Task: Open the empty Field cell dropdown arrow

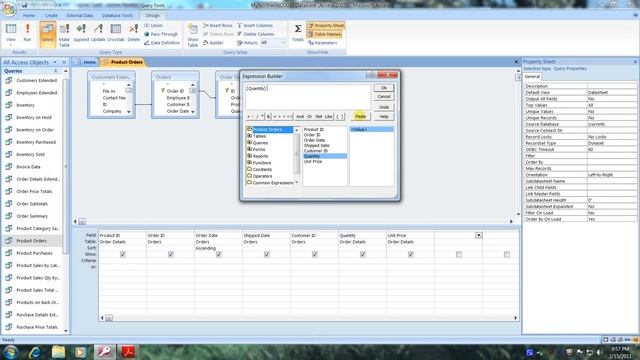Action: click(478, 236)
